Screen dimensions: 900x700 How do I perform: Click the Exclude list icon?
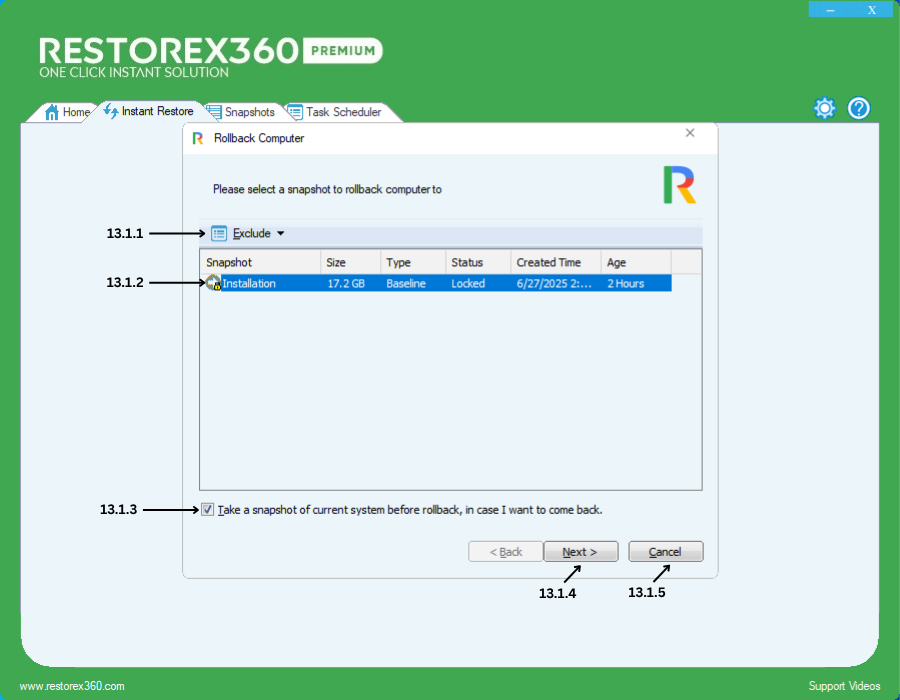(219, 233)
